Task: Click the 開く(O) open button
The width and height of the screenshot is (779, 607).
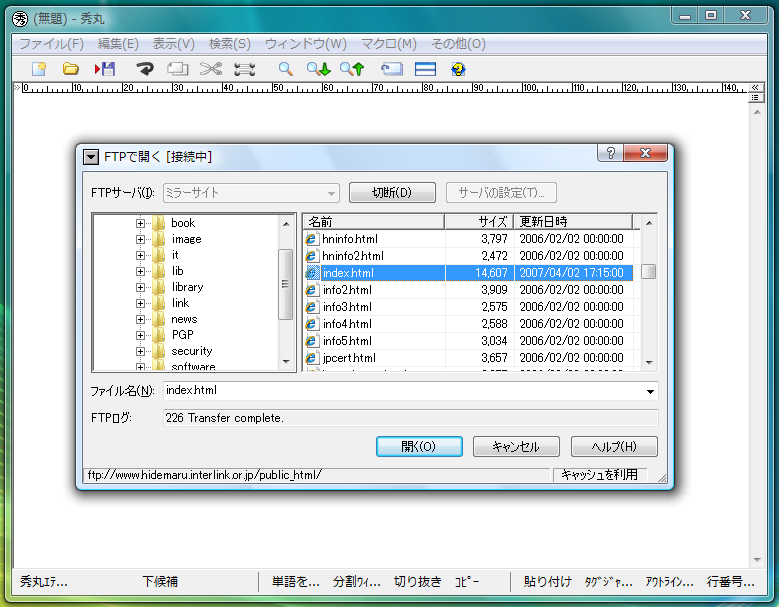Action: click(x=419, y=447)
